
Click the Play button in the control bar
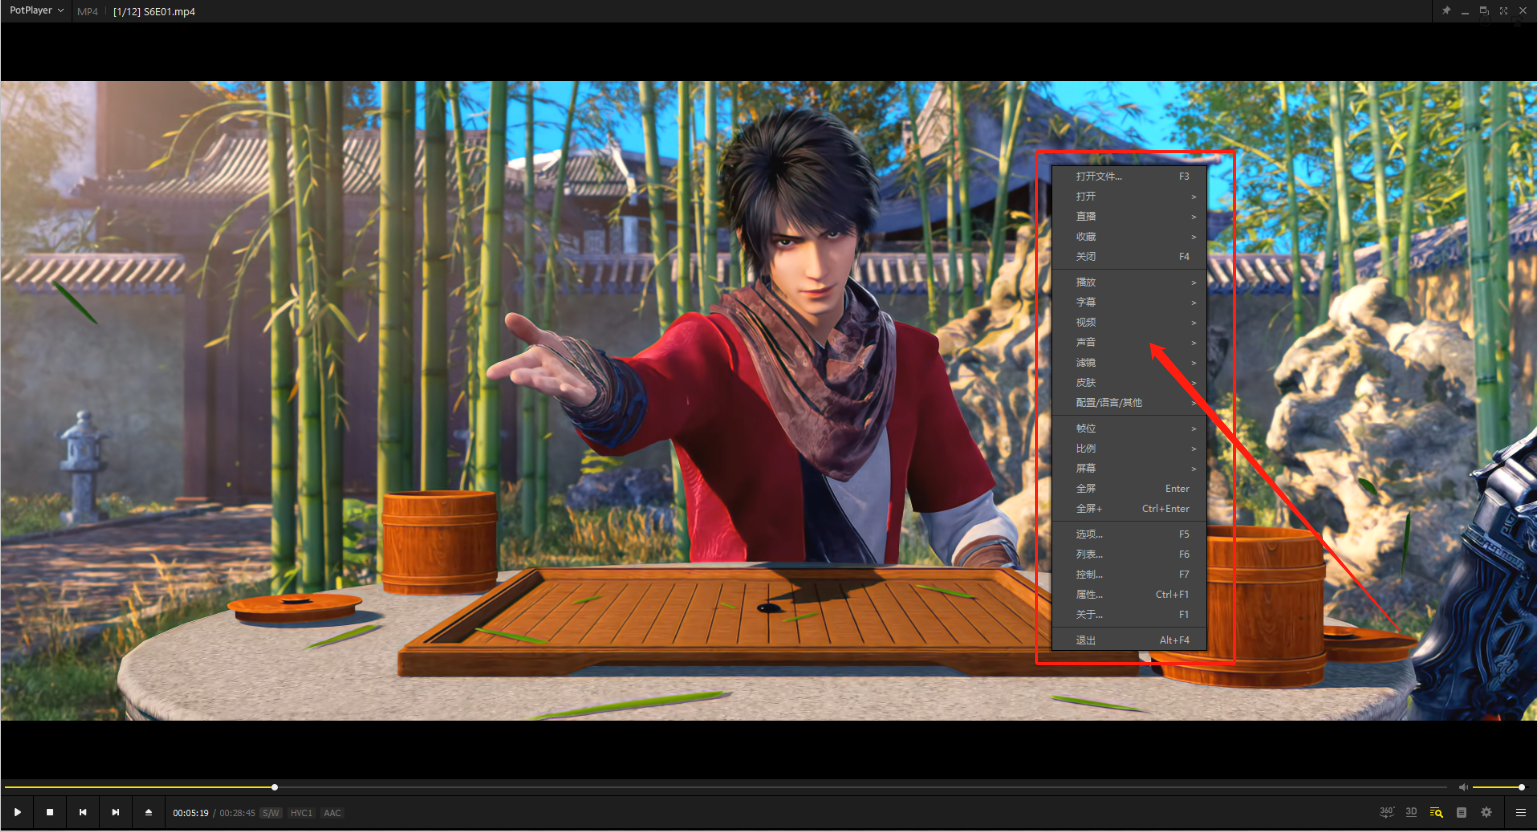pos(17,812)
